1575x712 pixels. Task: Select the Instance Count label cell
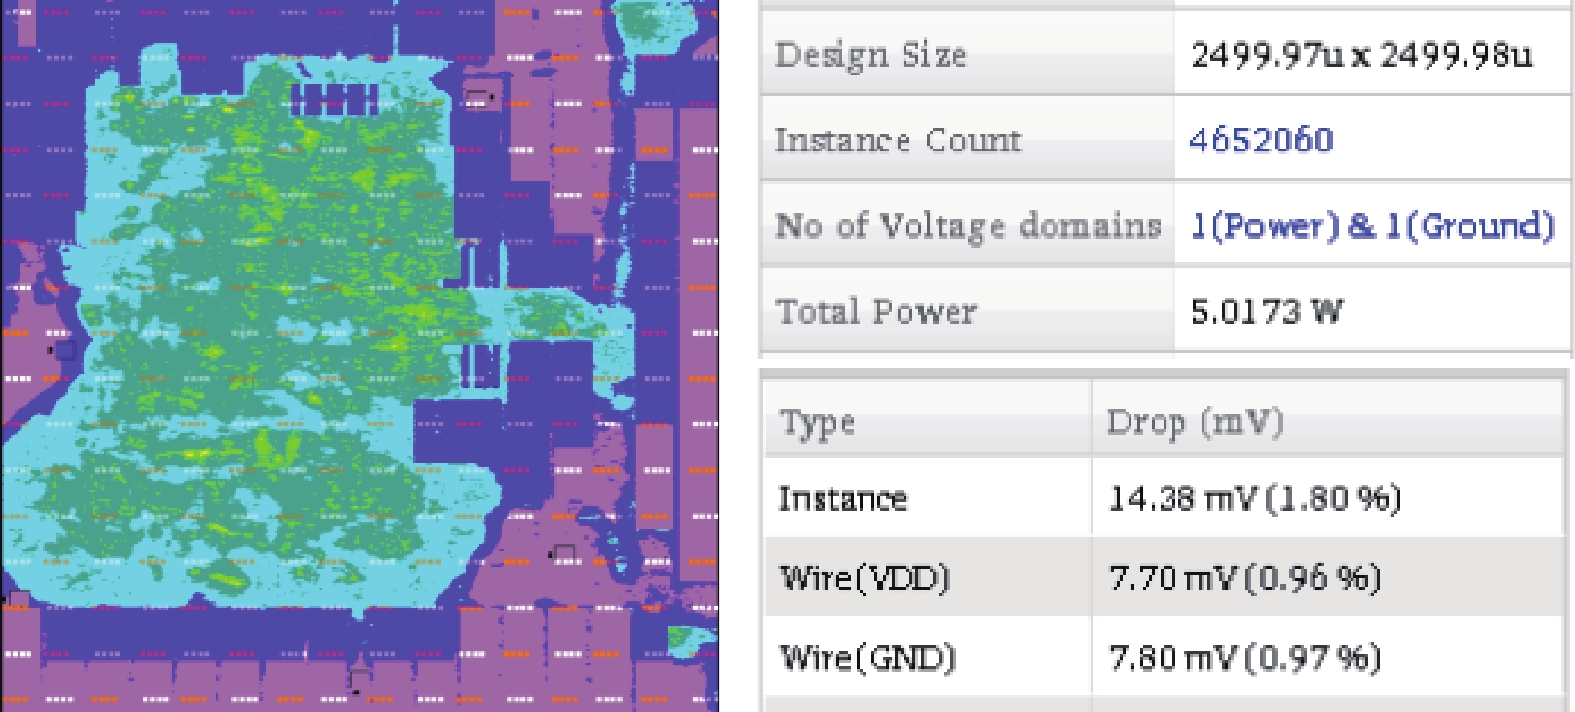[898, 140]
